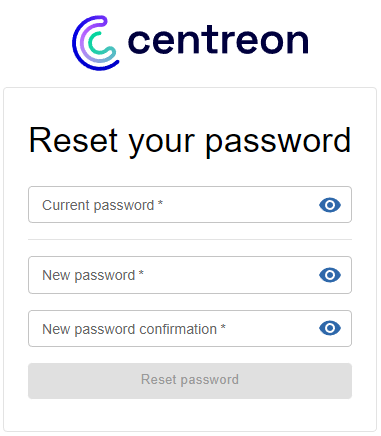Show Current password using its eye icon
The image size is (381, 436).
coord(330,205)
